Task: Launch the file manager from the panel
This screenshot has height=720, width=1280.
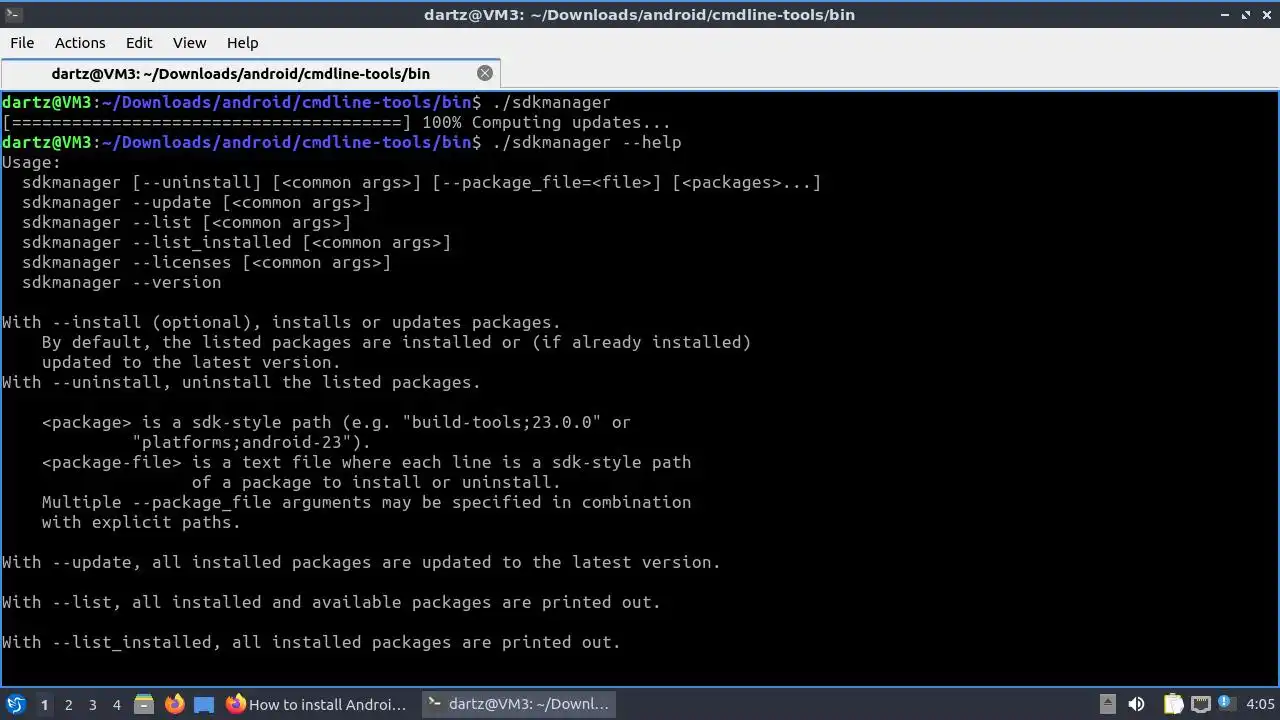Action: [144, 704]
